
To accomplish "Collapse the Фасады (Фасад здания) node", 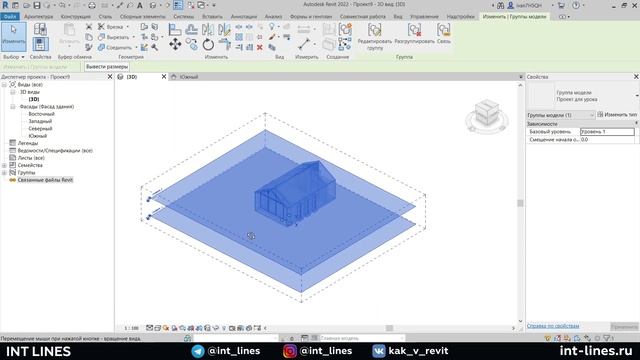I will pos(13,107).
